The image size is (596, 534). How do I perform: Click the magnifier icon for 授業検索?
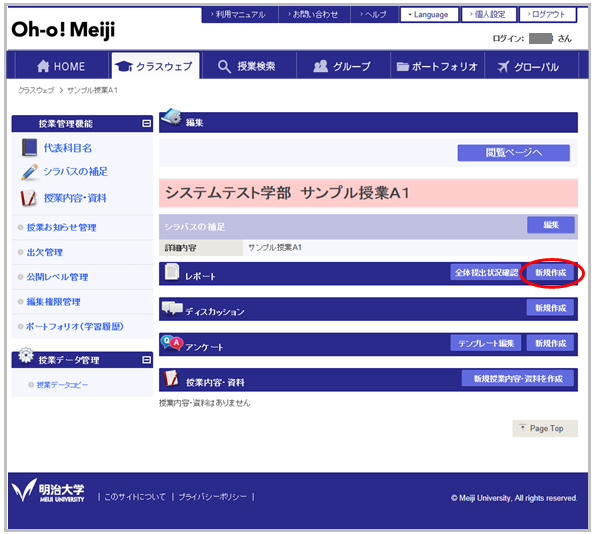click(x=224, y=67)
